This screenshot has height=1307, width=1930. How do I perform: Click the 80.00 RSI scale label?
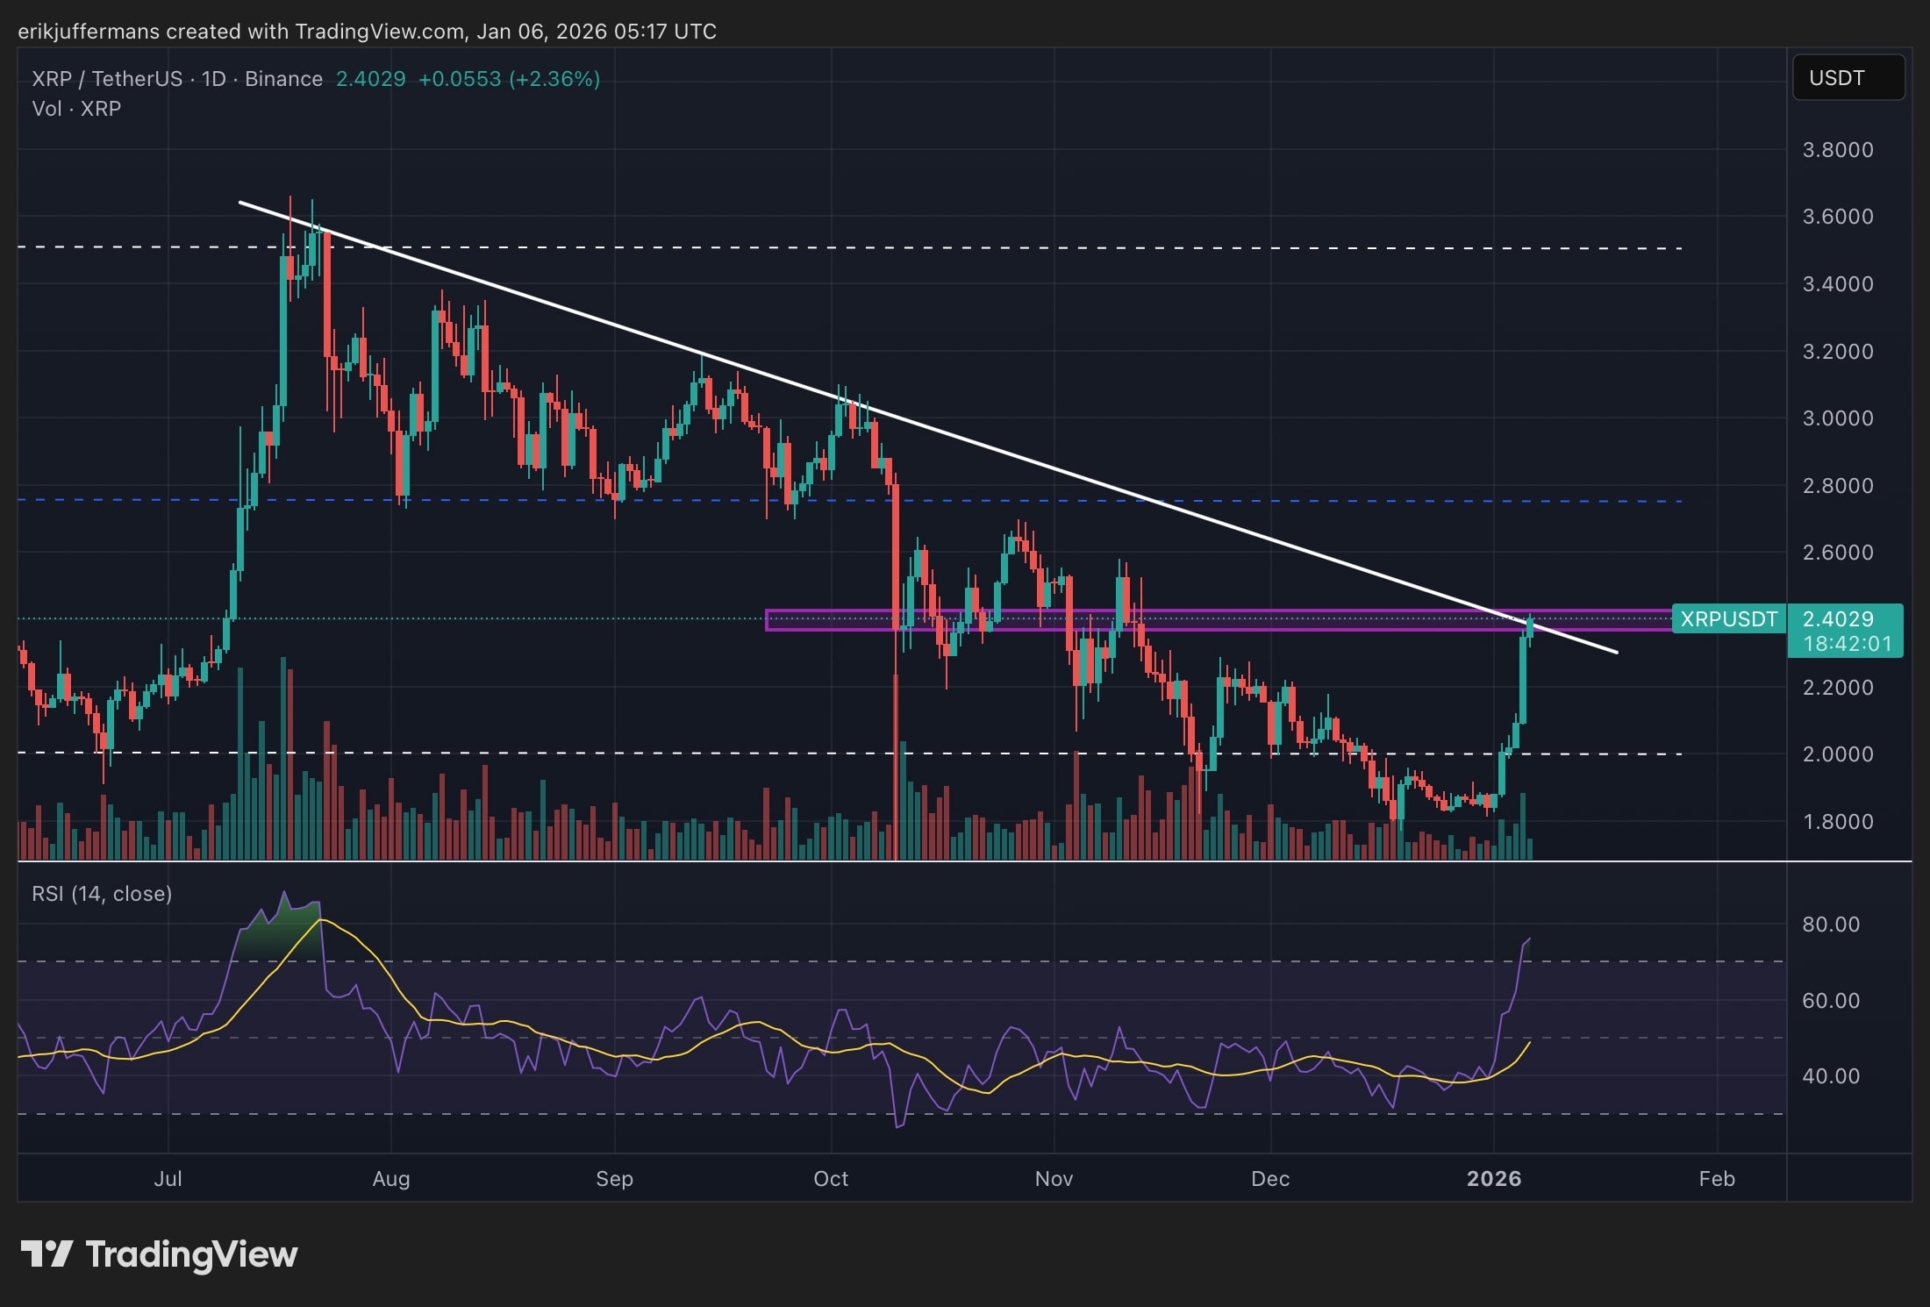[x=1830, y=924]
